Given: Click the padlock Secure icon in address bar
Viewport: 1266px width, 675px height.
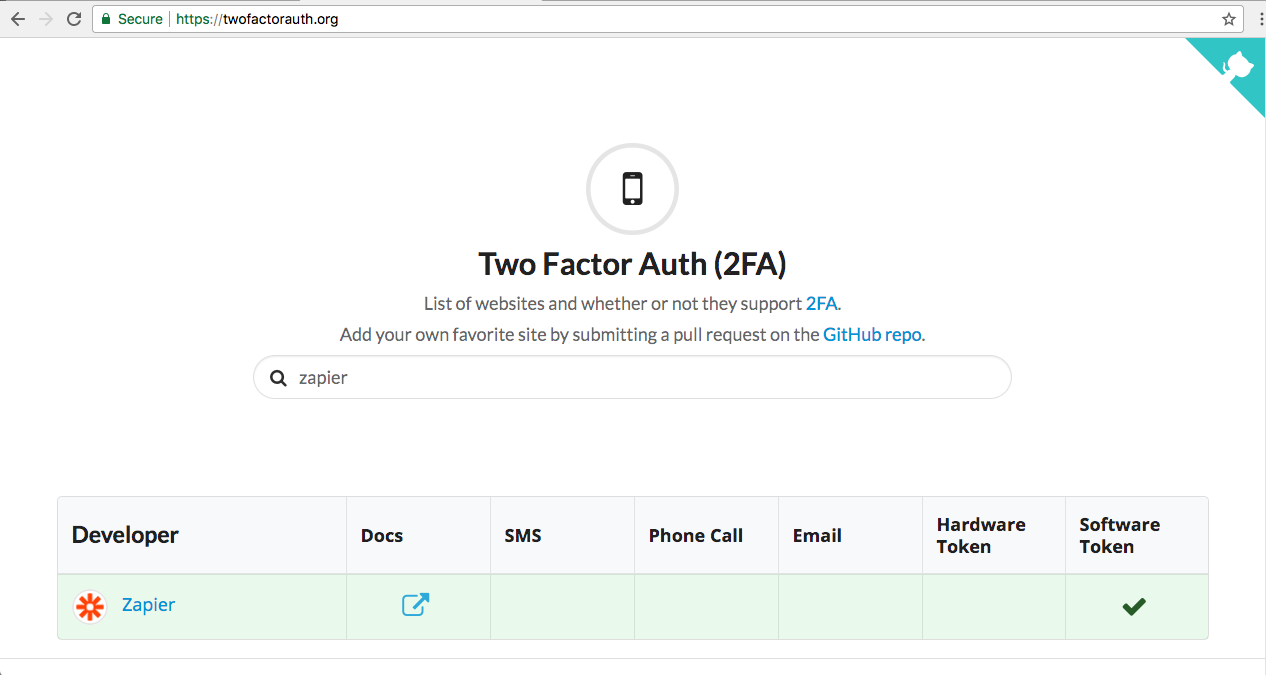Looking at the screenshot, I should tap(106, 18).
